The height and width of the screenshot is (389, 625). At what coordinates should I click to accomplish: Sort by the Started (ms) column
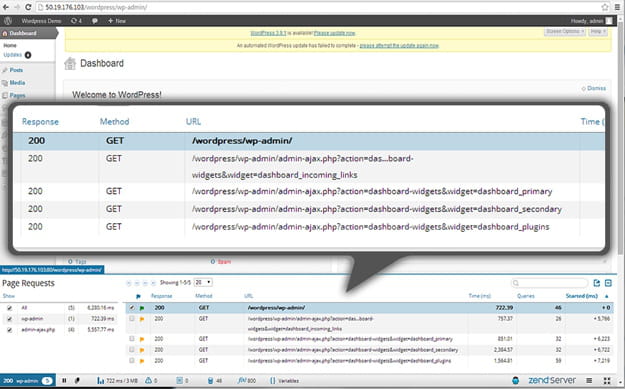point(582,296)
